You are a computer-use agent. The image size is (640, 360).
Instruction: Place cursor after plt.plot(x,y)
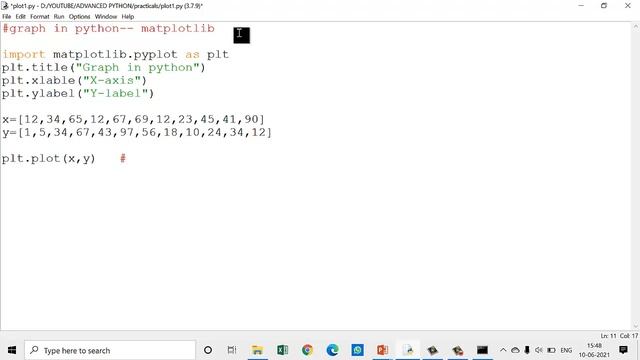pos(96,158)
